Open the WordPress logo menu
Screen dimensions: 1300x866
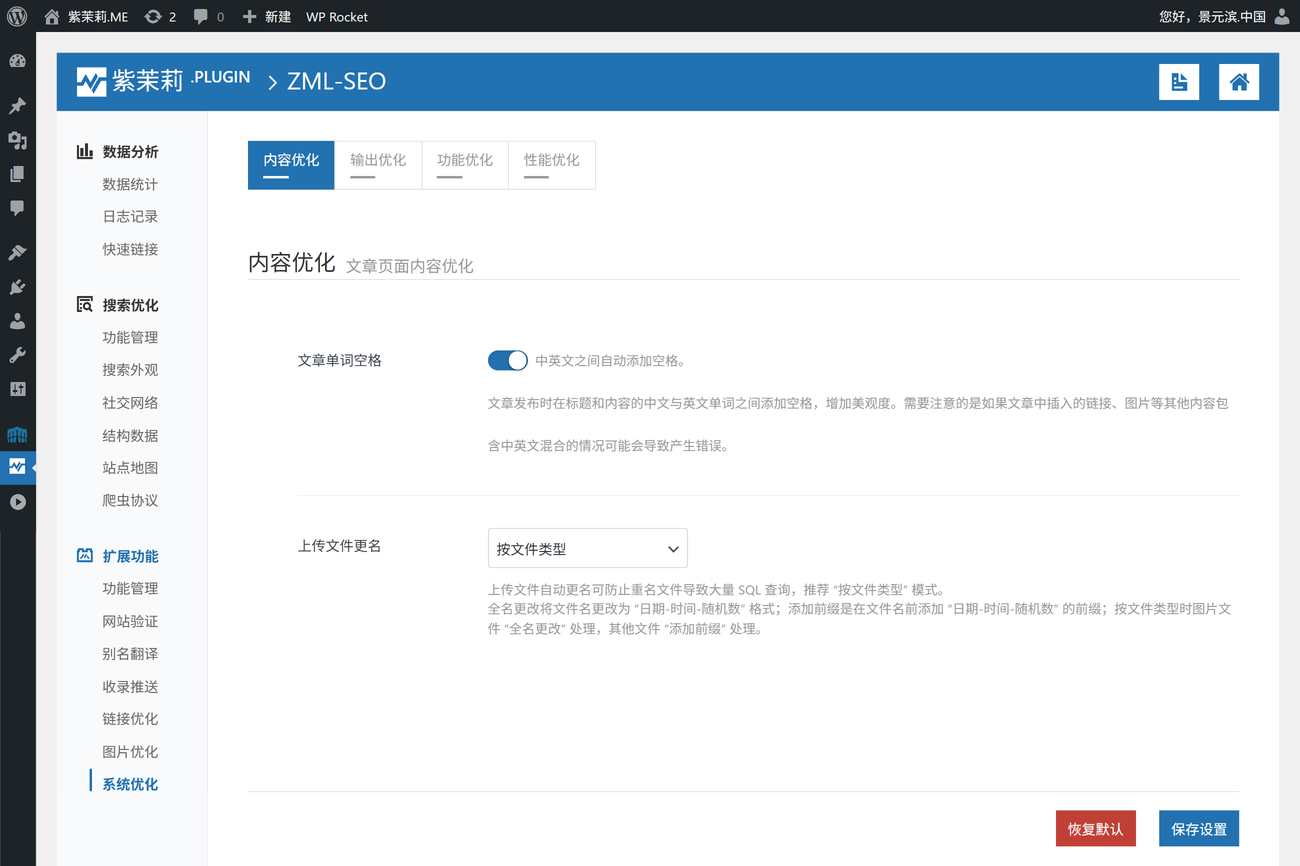tap(17, 16)
